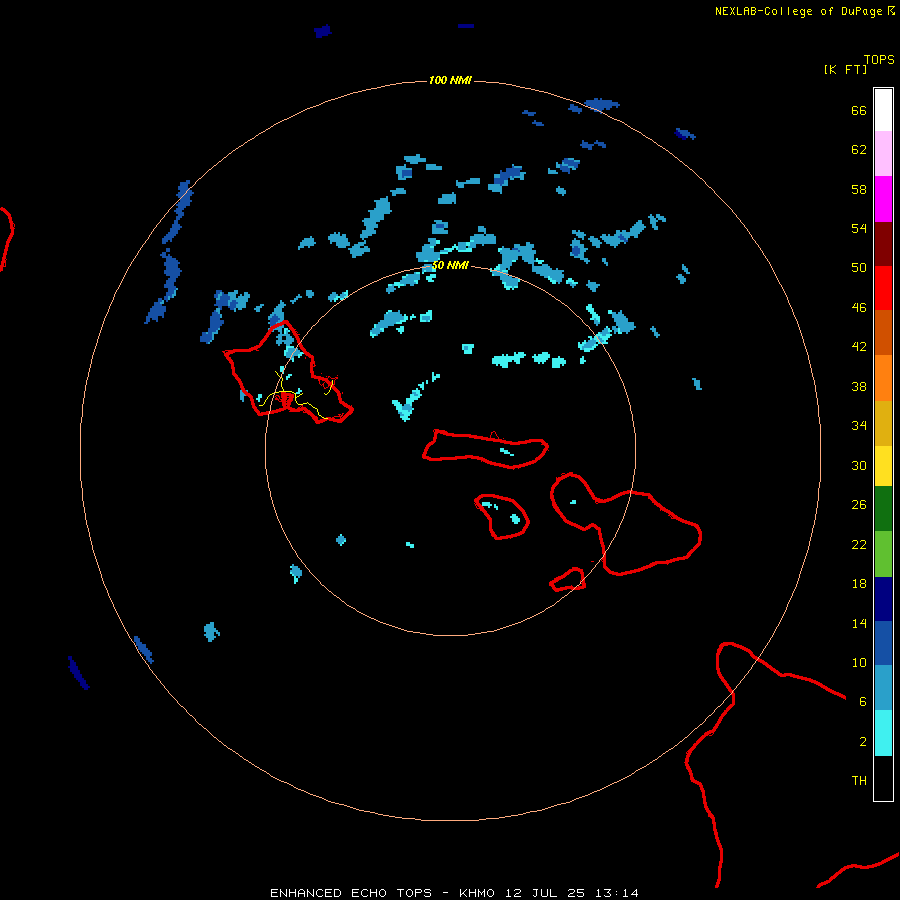
Task: Select the yellow 34 kft legend swatch
Action: pos(883,466)
